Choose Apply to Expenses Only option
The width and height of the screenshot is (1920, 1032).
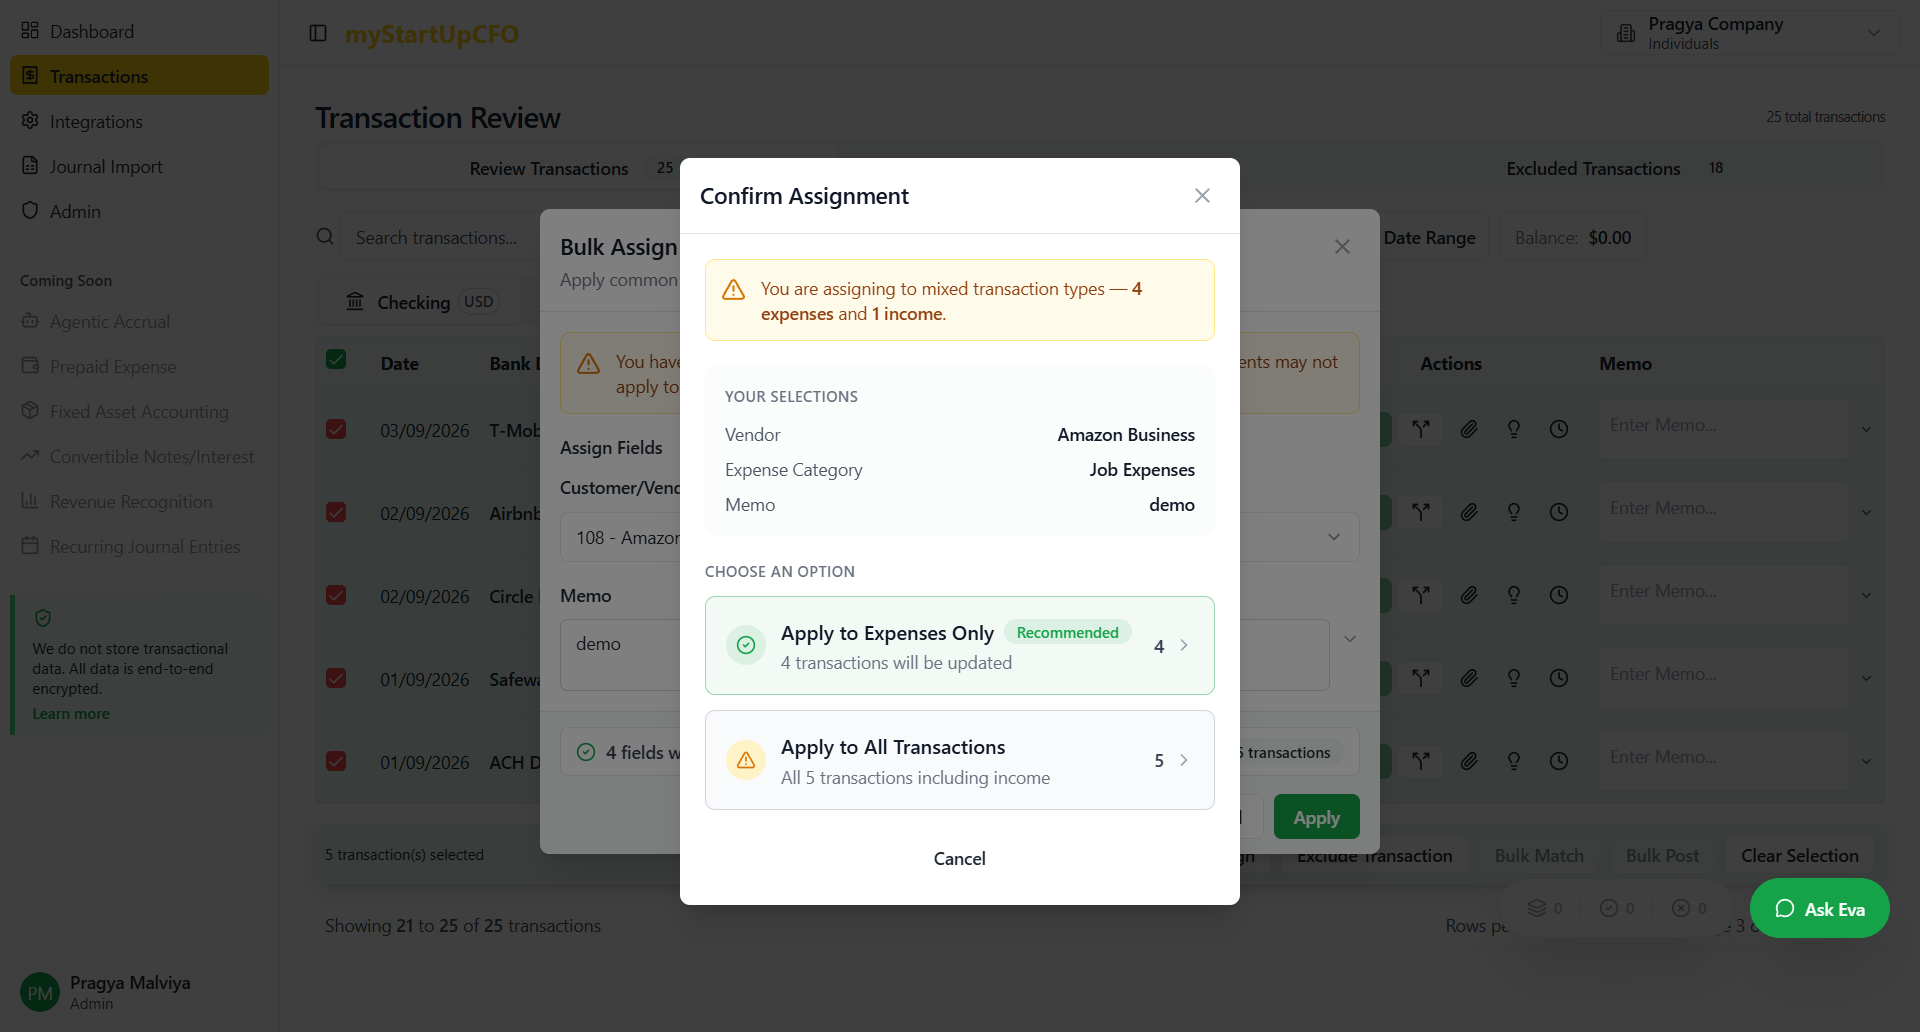coord(959,646)
